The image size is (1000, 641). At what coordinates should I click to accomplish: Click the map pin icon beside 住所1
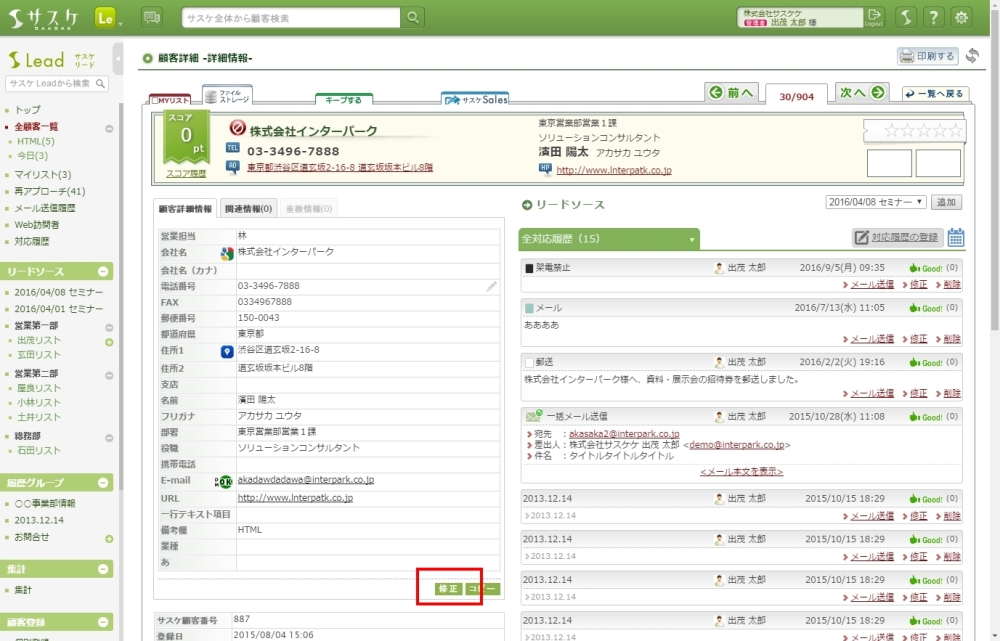click(226, 351)
